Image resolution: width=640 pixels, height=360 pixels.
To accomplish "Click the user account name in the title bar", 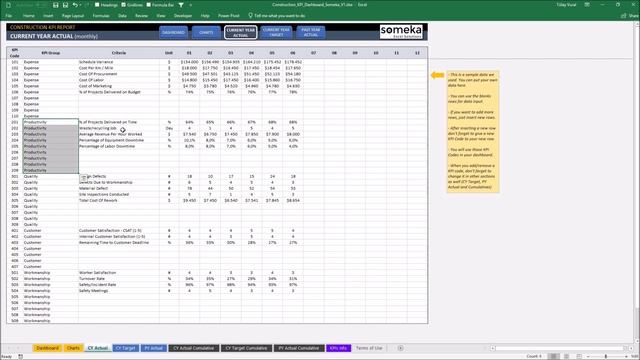I will pyautogui.click(x=566, y=5).
